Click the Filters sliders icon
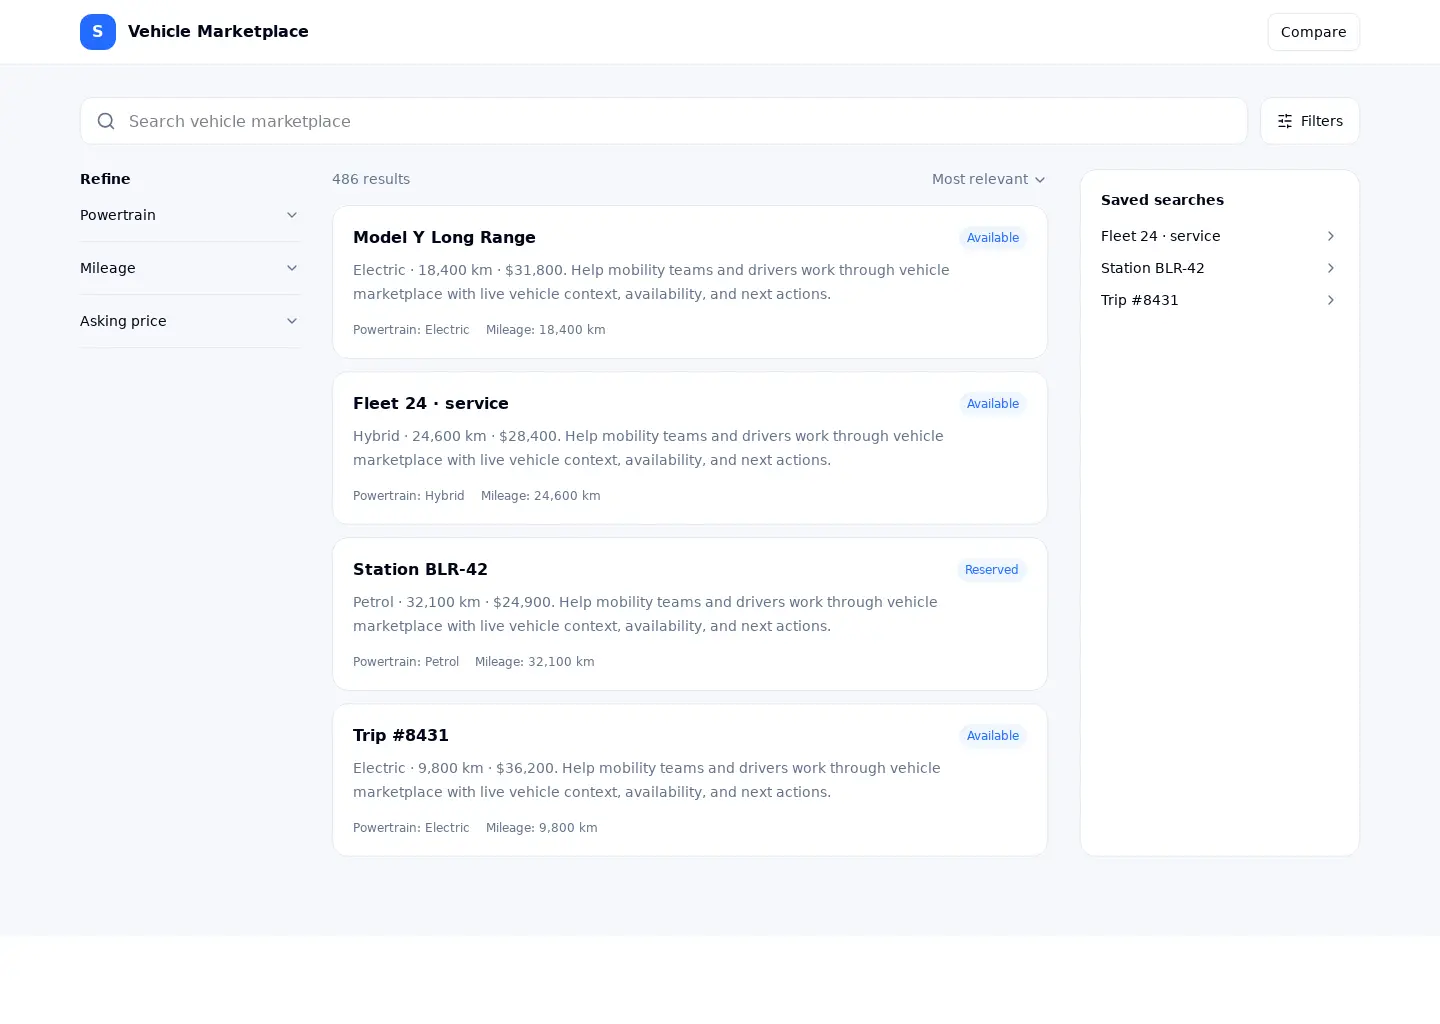 click(1285, 121)
